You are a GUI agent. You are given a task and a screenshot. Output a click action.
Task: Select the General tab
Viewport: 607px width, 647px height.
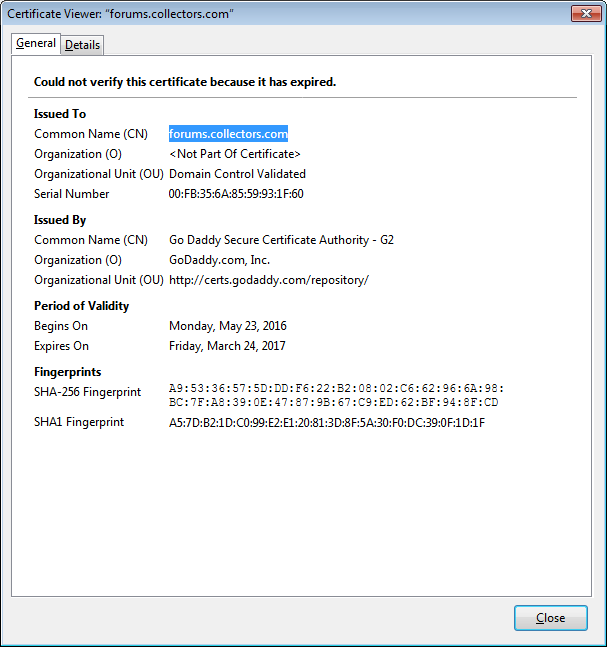pyautogui.click(x=36, y=43)
